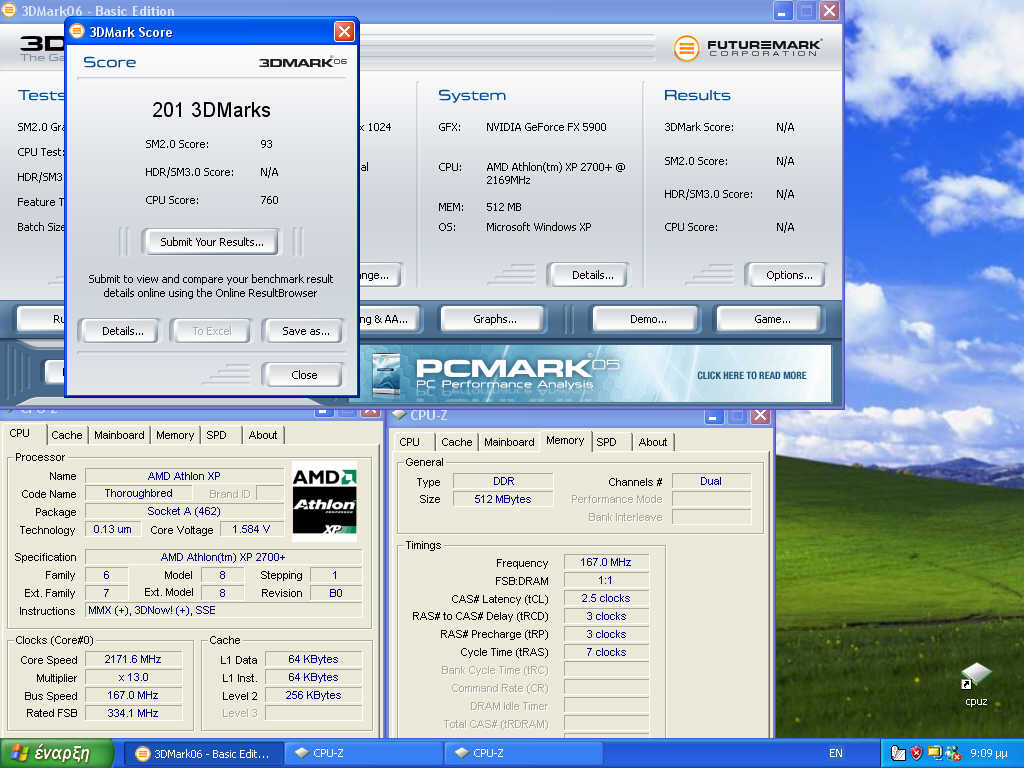
Task: Minimize the right CPU-Z window
Action: [713, 416]
